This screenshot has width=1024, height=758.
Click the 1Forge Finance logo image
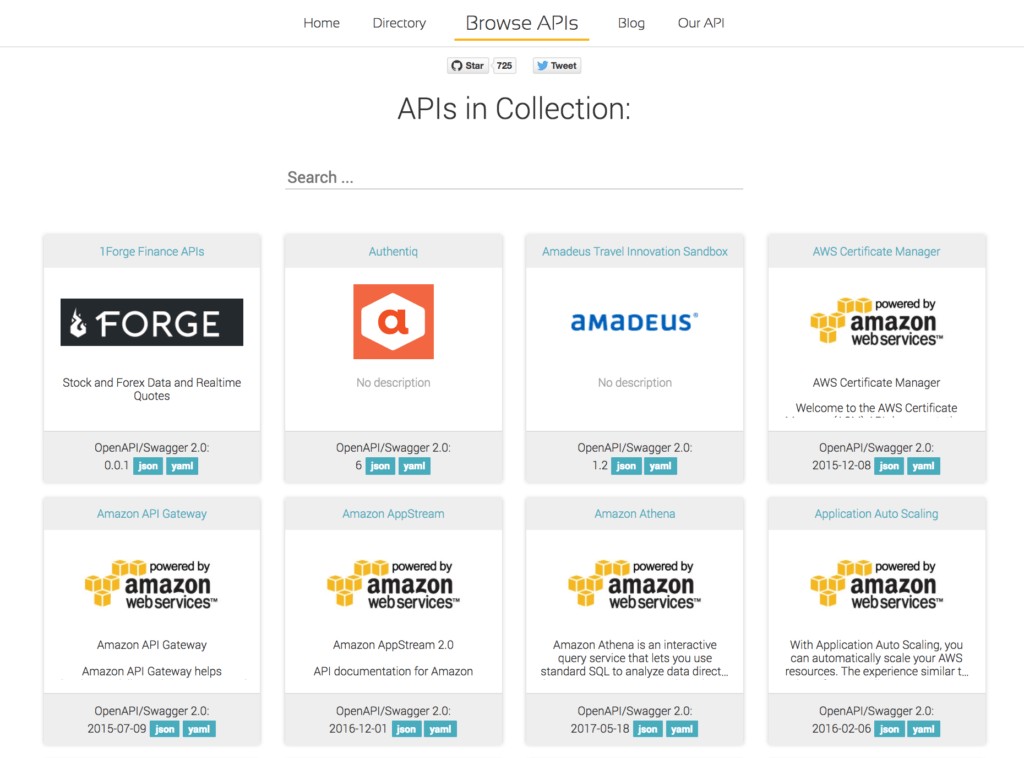coord(151,321)
